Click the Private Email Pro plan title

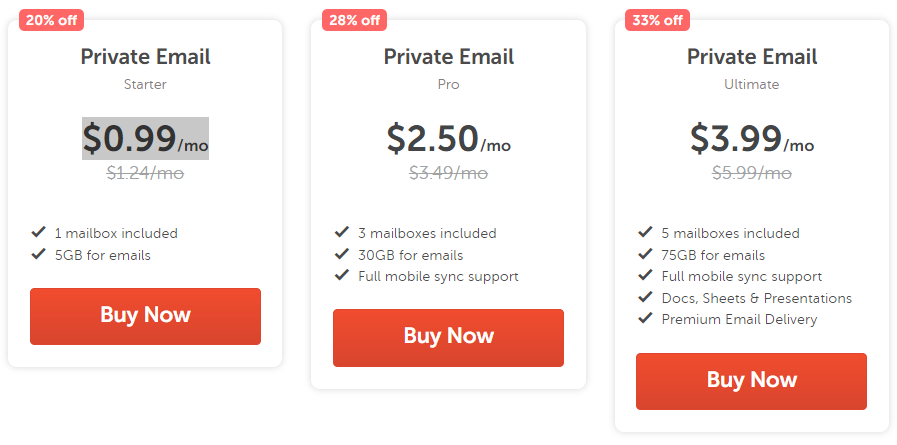[x=448, y=58]
